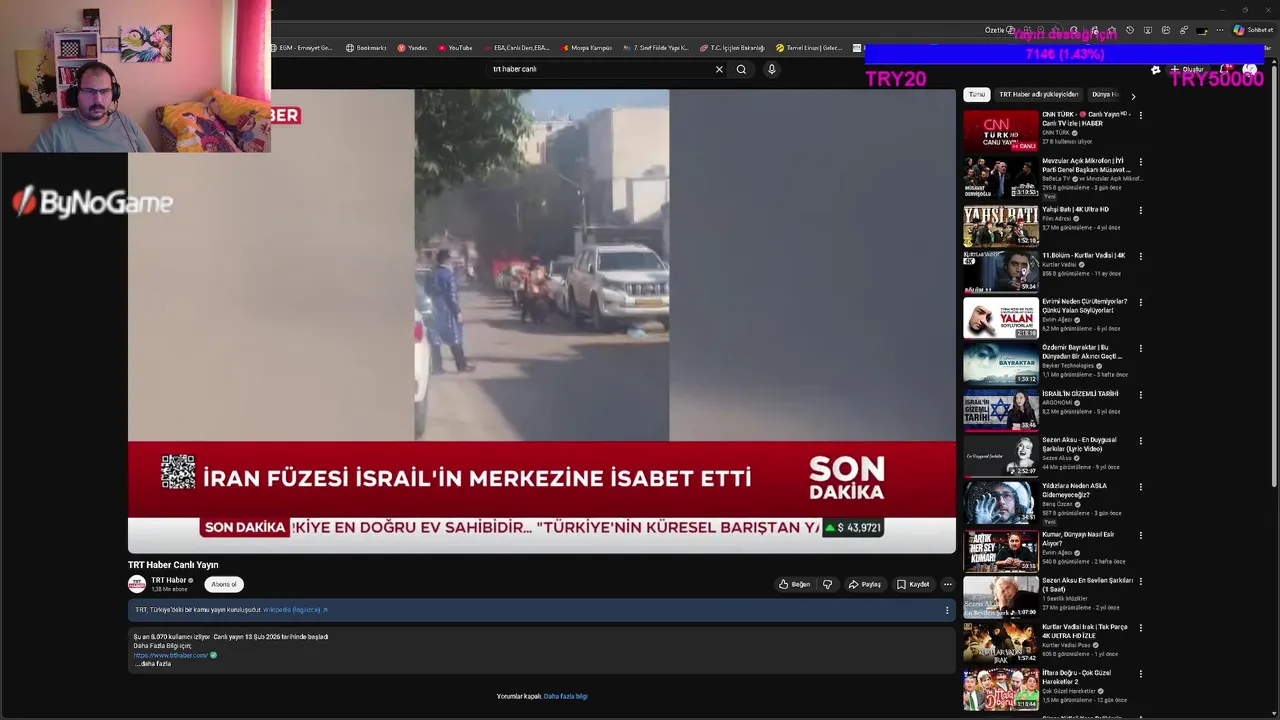The width and height of the screenshot is (1280, 720).
Task: Clear the YouTube search box text
Action: click(x=718, y=69)
